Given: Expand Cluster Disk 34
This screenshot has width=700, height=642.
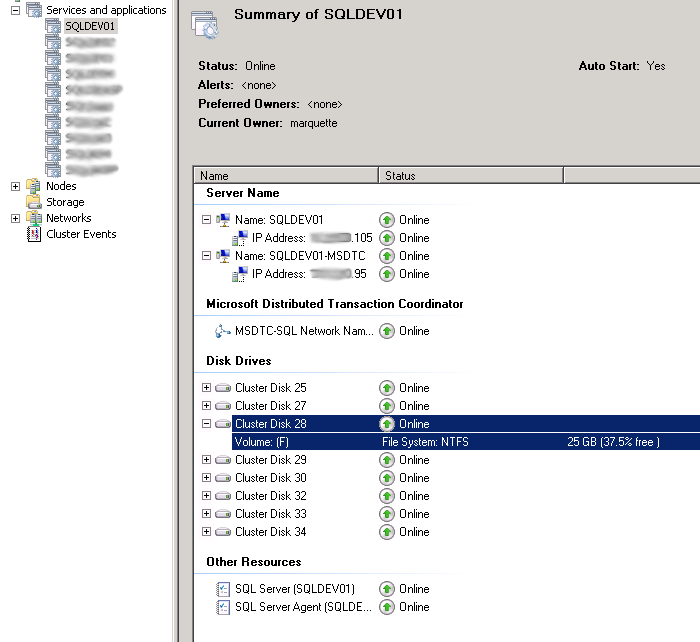Looking at the screenshot, I should pos(206,532).
